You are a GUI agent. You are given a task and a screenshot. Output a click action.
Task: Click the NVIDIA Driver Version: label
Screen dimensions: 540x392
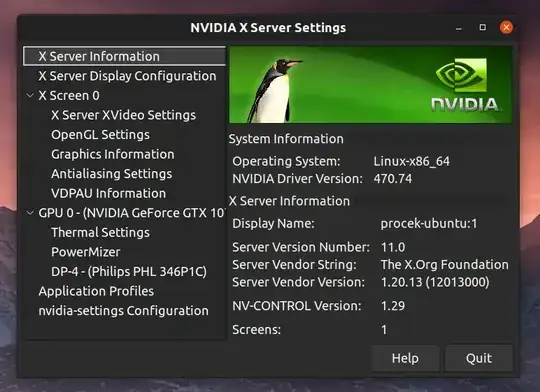pos(298,179)
